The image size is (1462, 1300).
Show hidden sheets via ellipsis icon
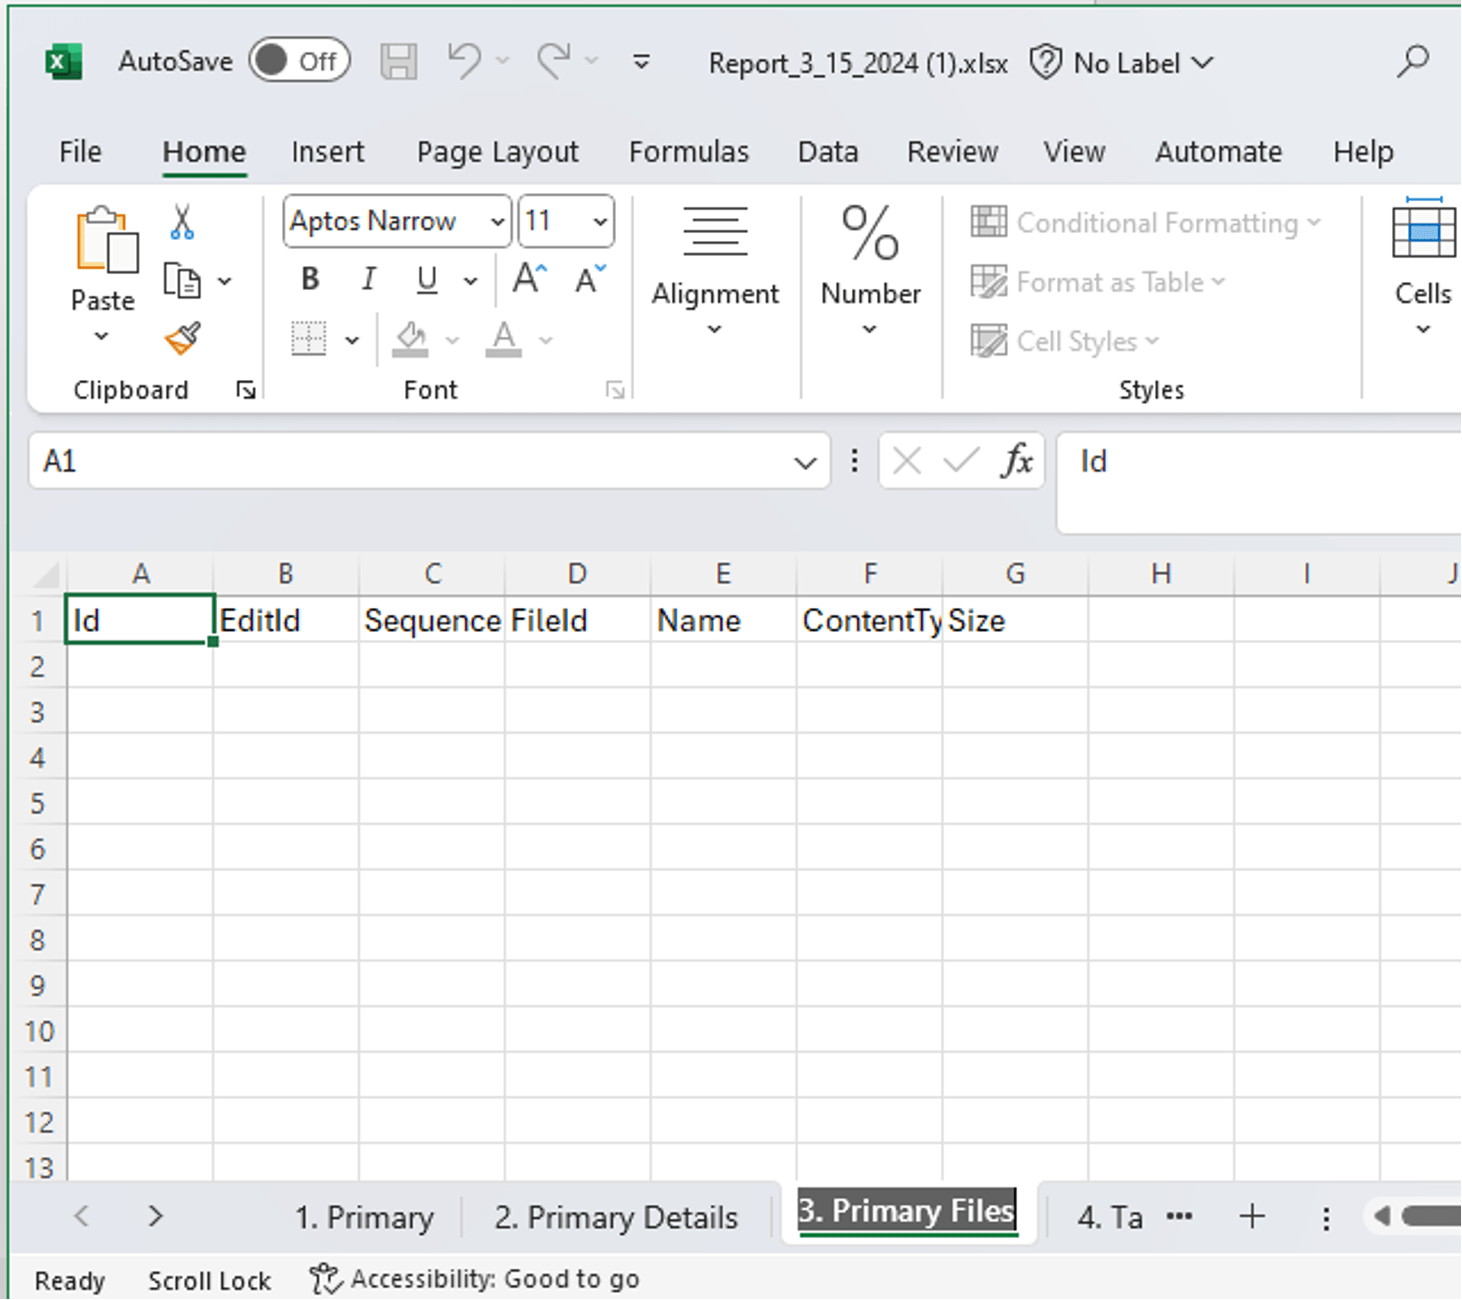click(x=1180, y=1217)
